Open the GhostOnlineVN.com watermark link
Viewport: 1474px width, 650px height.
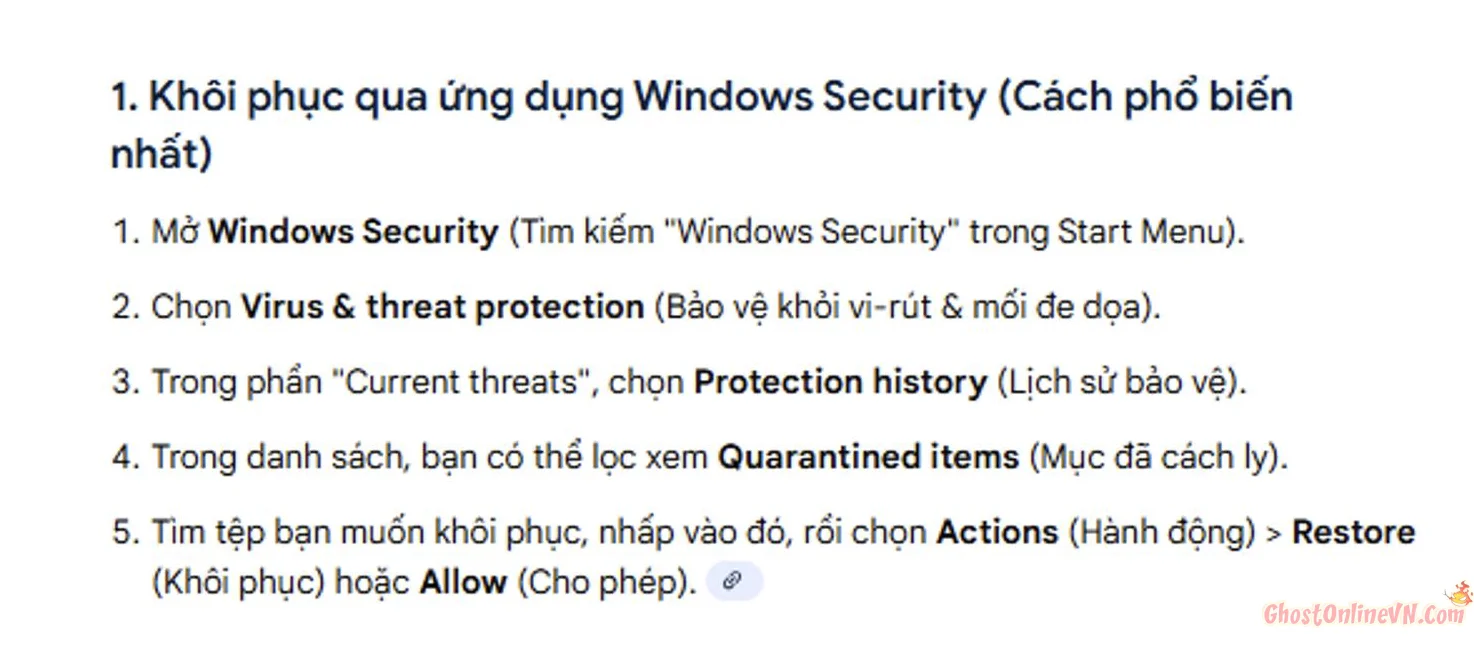coord(1362,615)
